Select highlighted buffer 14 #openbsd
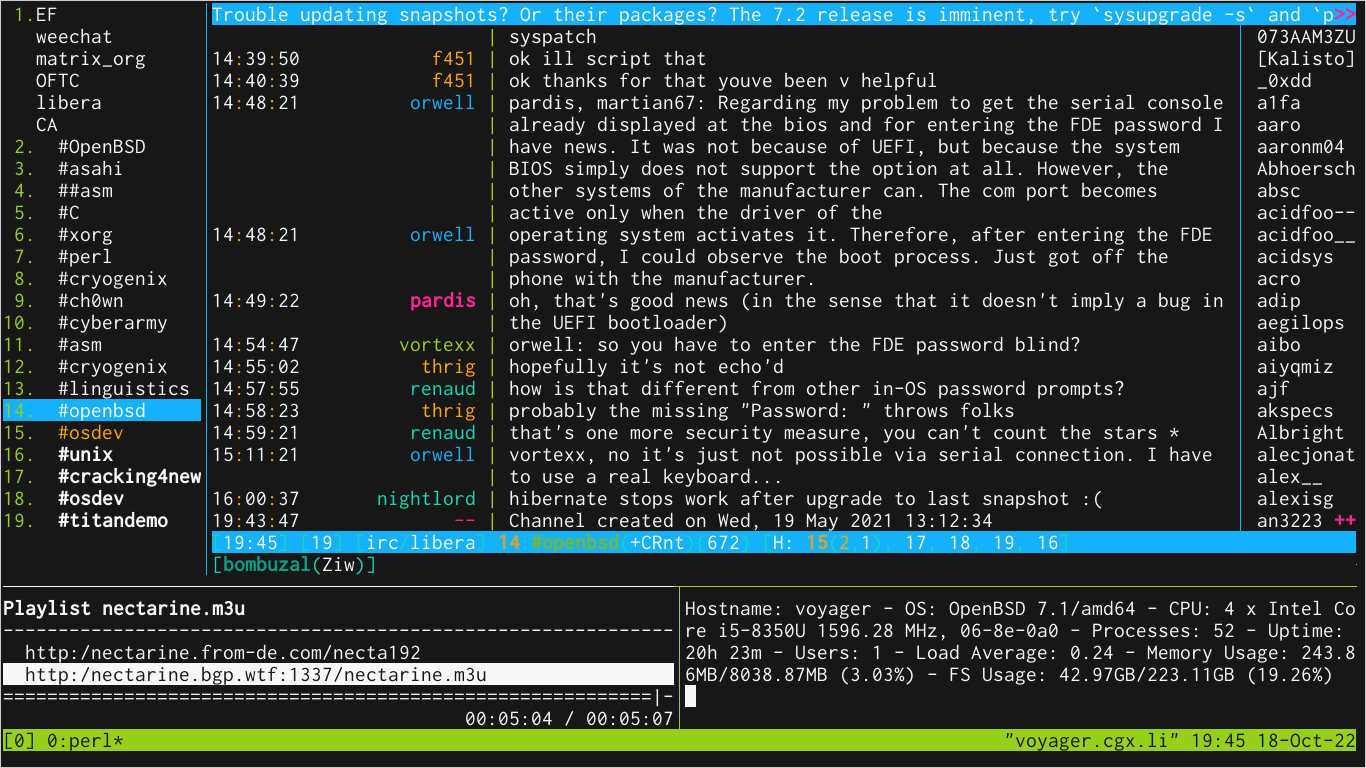The height and width of the screenshot is (768, 1366). click(102, 411)
